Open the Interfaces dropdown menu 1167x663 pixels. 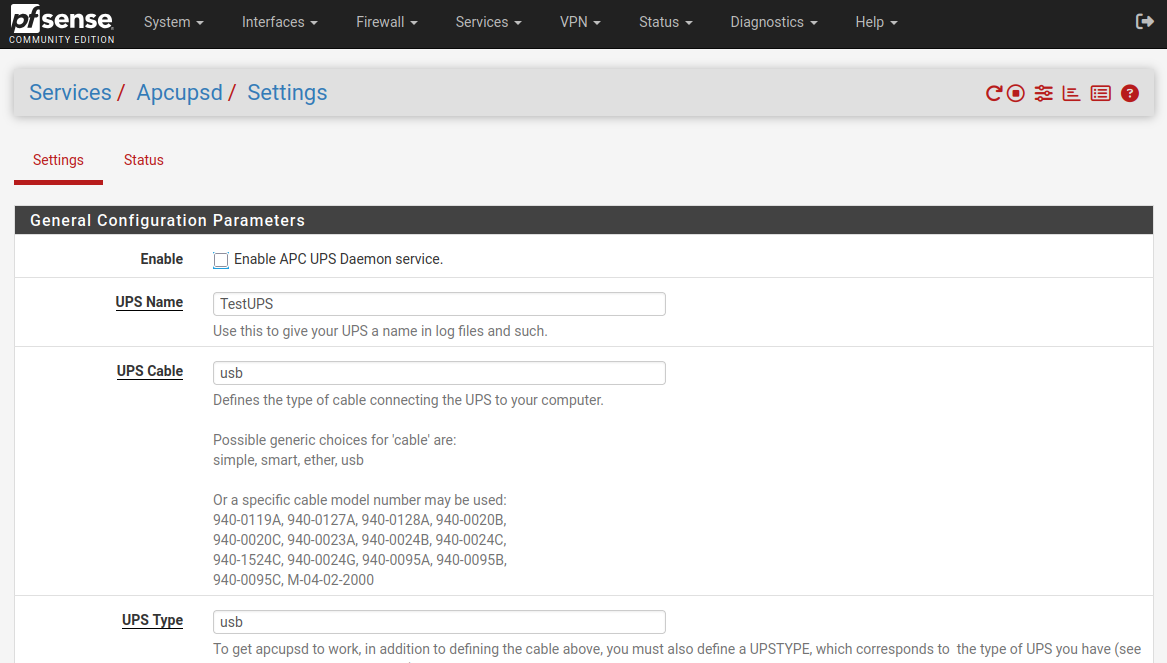point(279,22)
